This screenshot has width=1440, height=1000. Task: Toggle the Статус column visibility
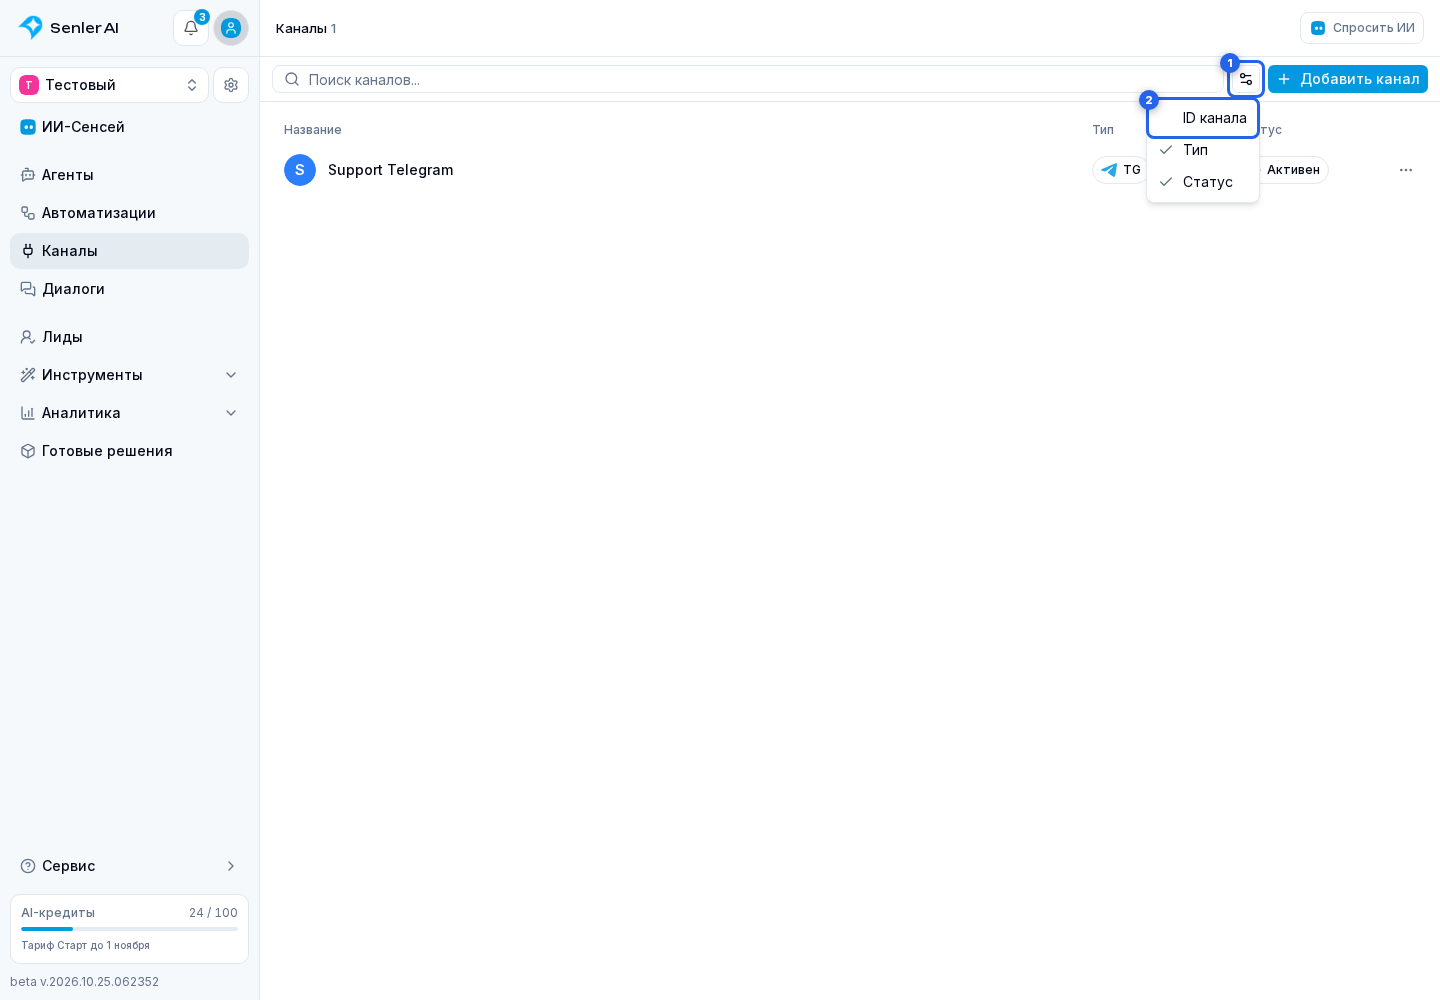(x=1203, y=182)
